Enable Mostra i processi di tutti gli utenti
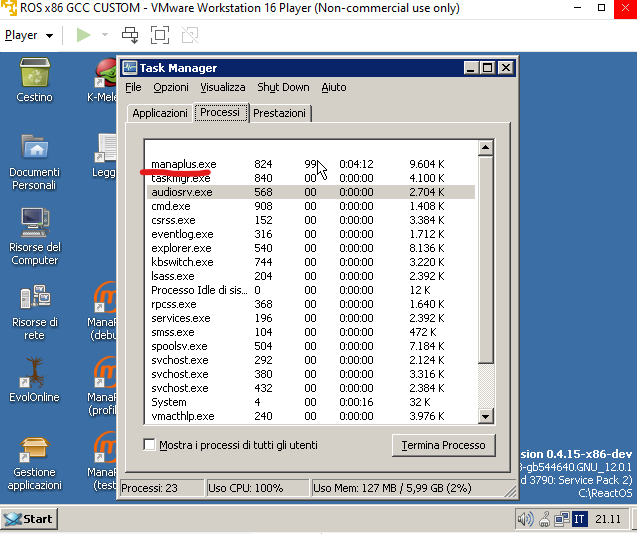This screenshot has height=534, width=637. click(x=150, y=445)
